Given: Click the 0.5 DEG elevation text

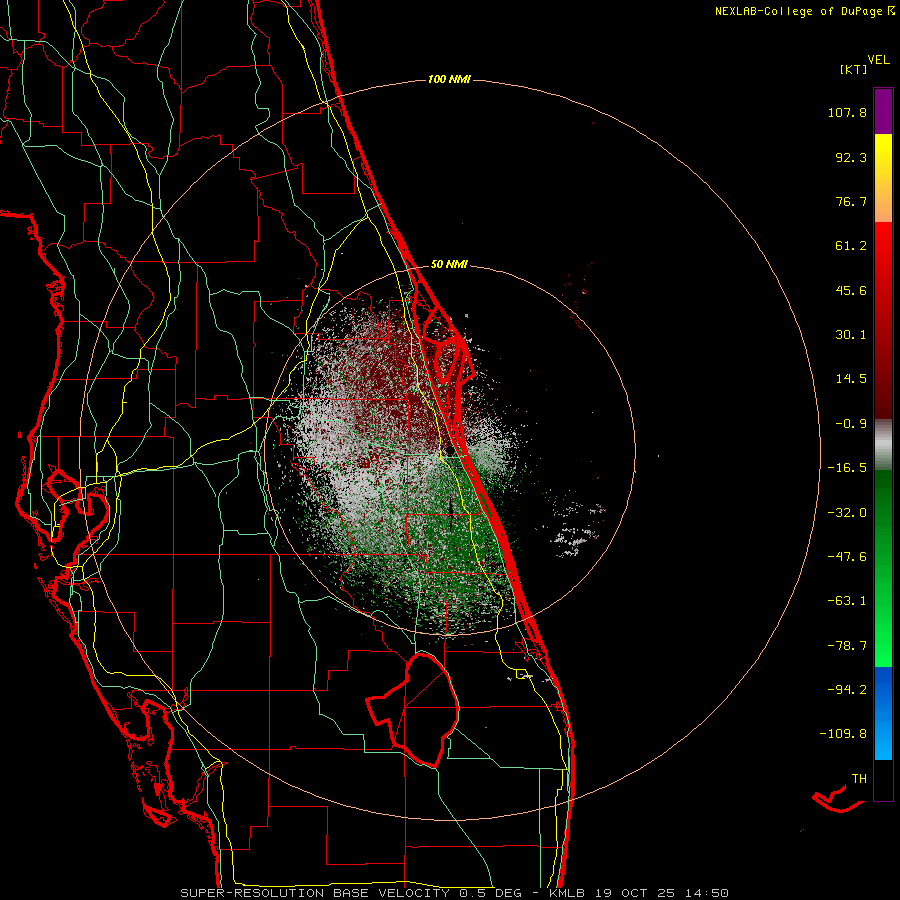Looking at the screenshot, I should (490, 893).
